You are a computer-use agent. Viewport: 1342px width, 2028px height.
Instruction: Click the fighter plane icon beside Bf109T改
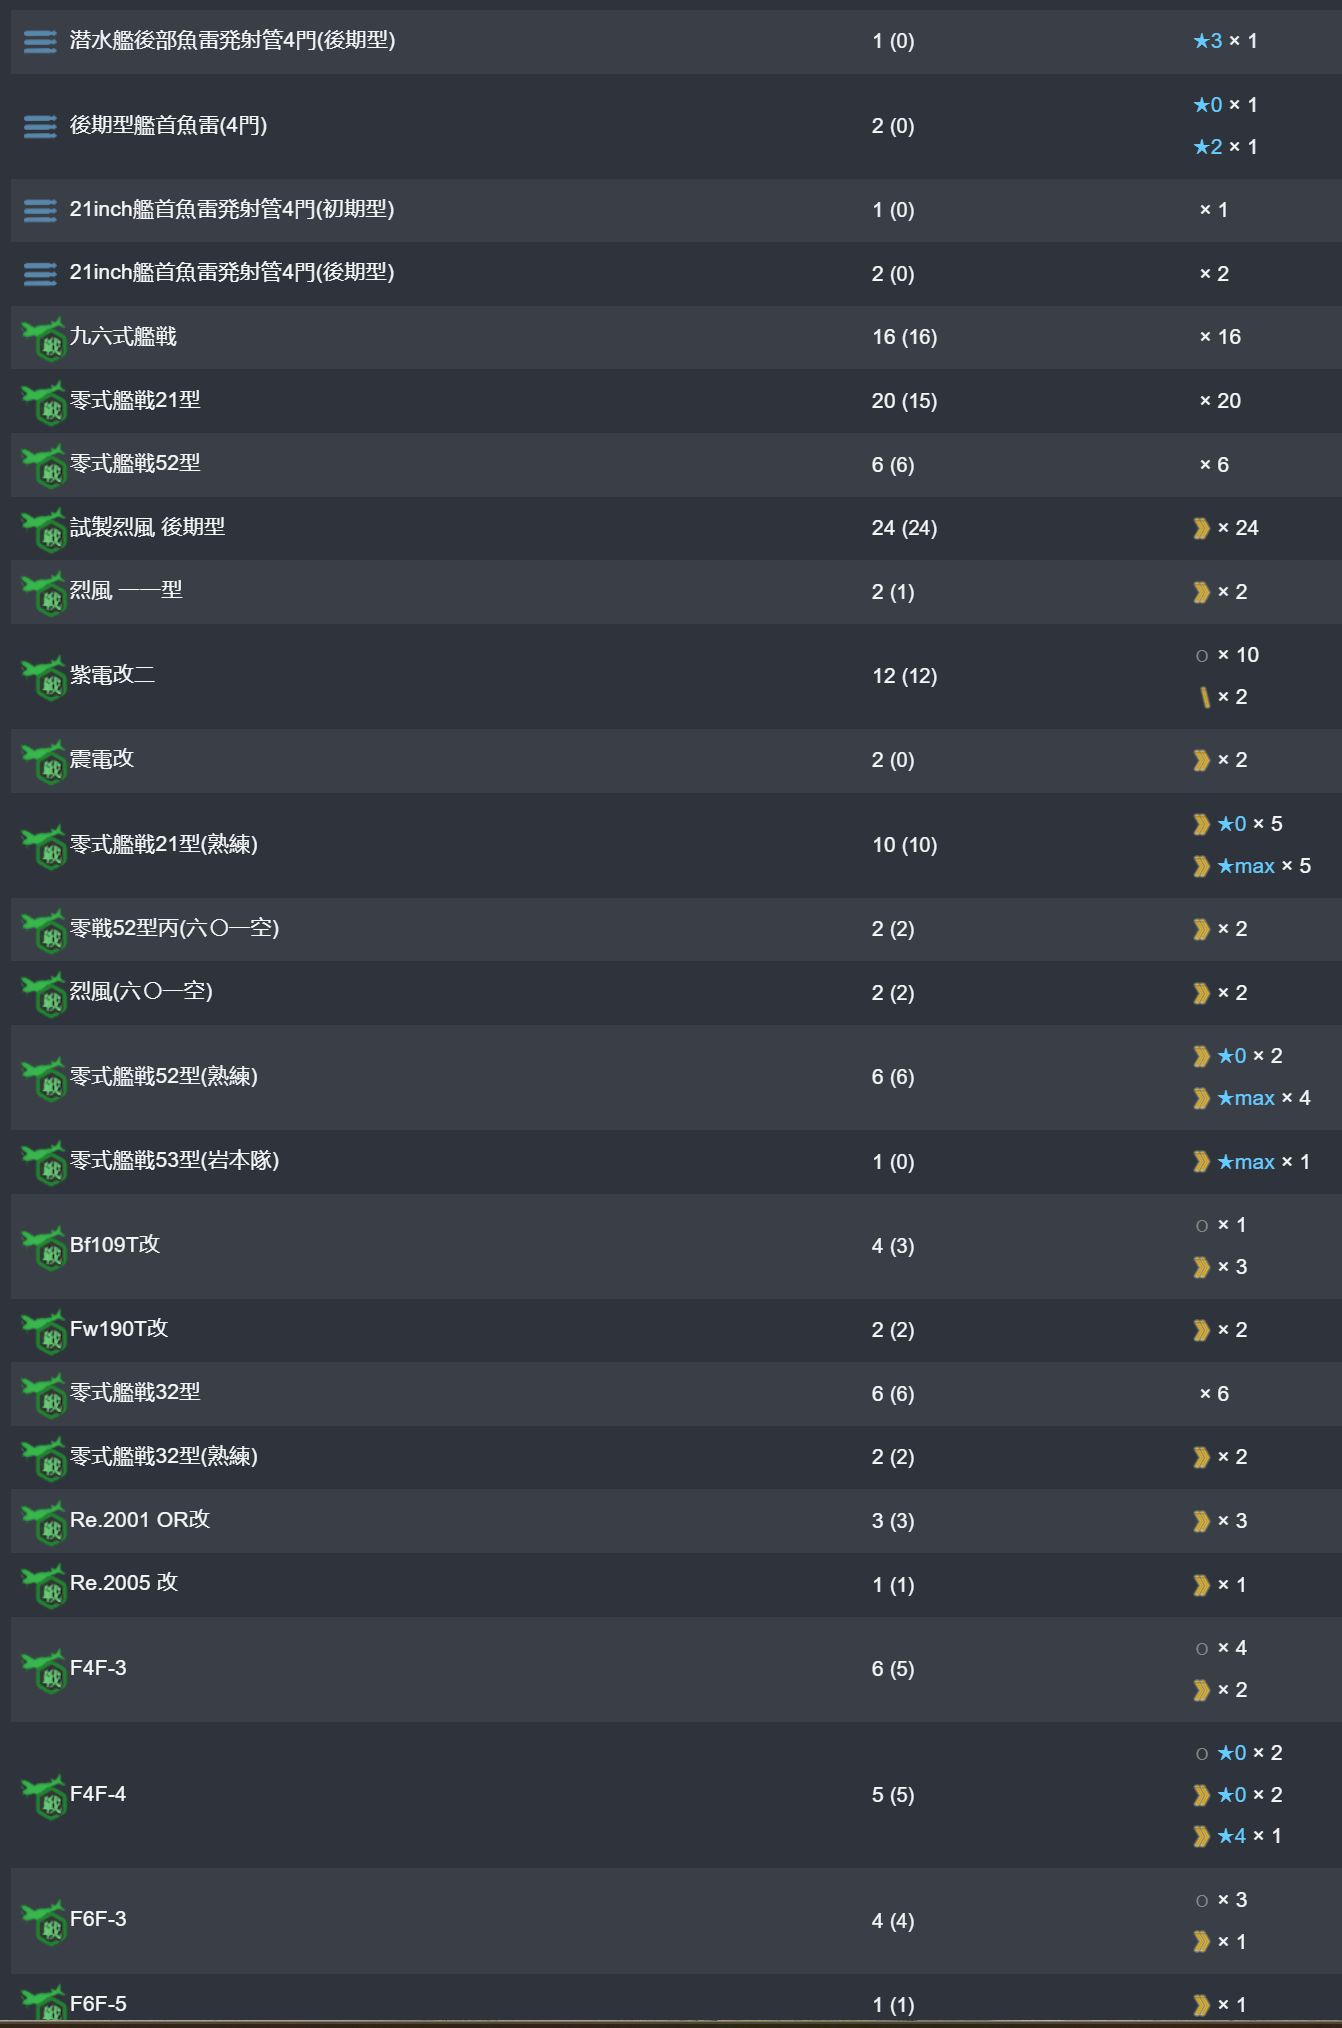pos(44,1248)
